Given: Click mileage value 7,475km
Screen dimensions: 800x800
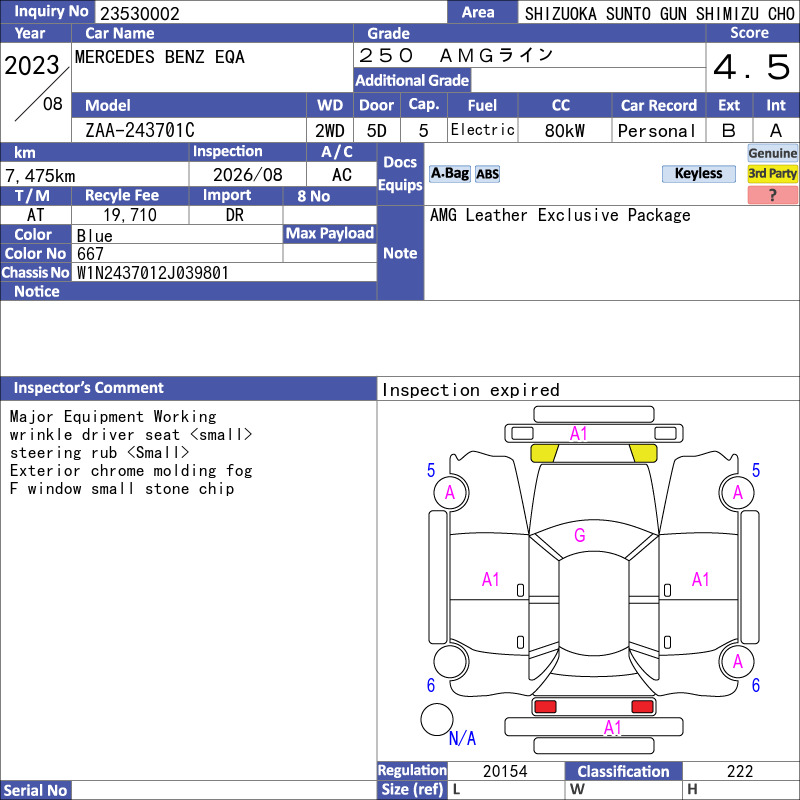Looking at the screenshot, I should pyautogui.click(x=40, y=176).
